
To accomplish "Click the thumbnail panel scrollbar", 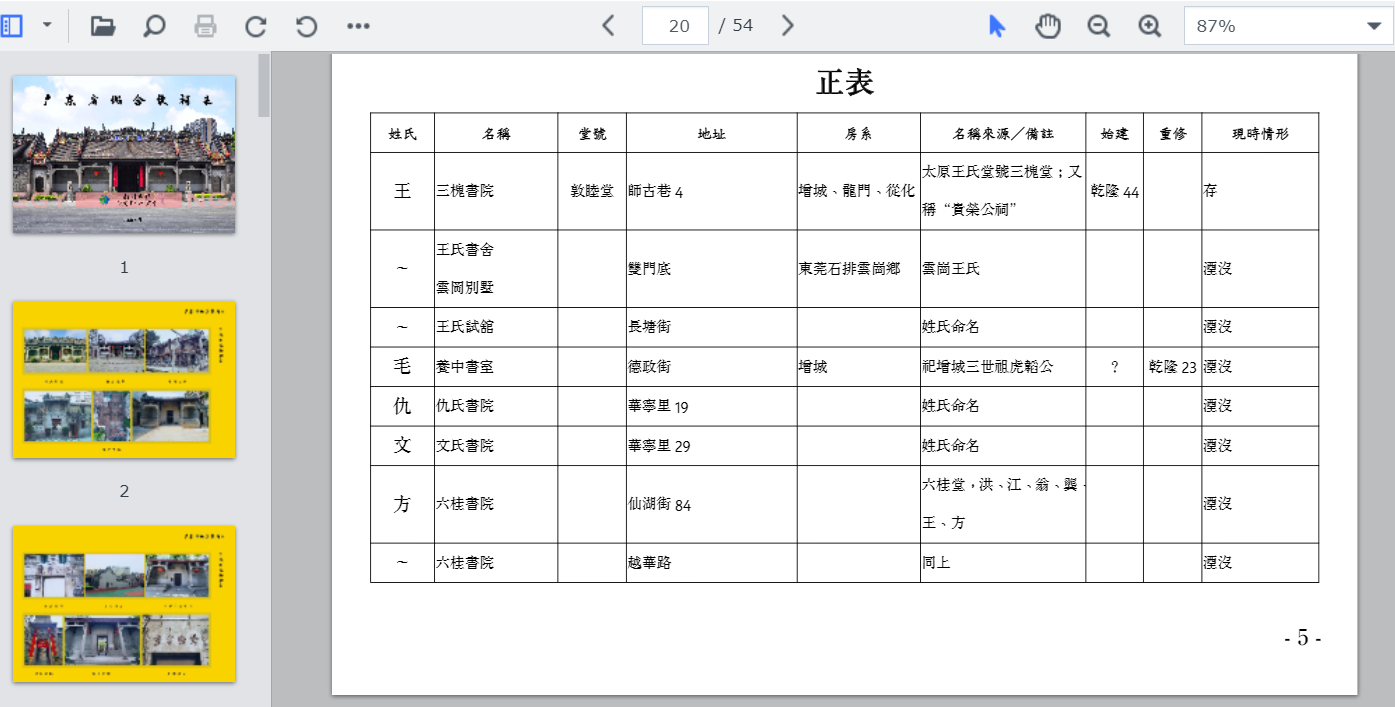I will coord(263,87).
